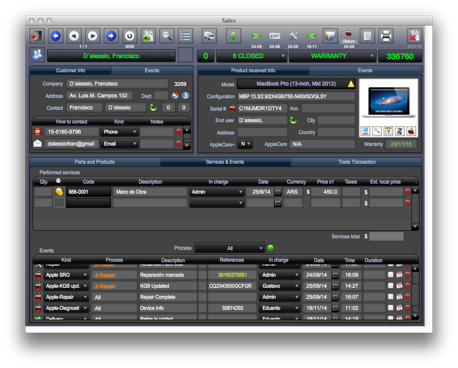Open the customer name dropdown D'alessio, Francisco

tap(111, 56)
